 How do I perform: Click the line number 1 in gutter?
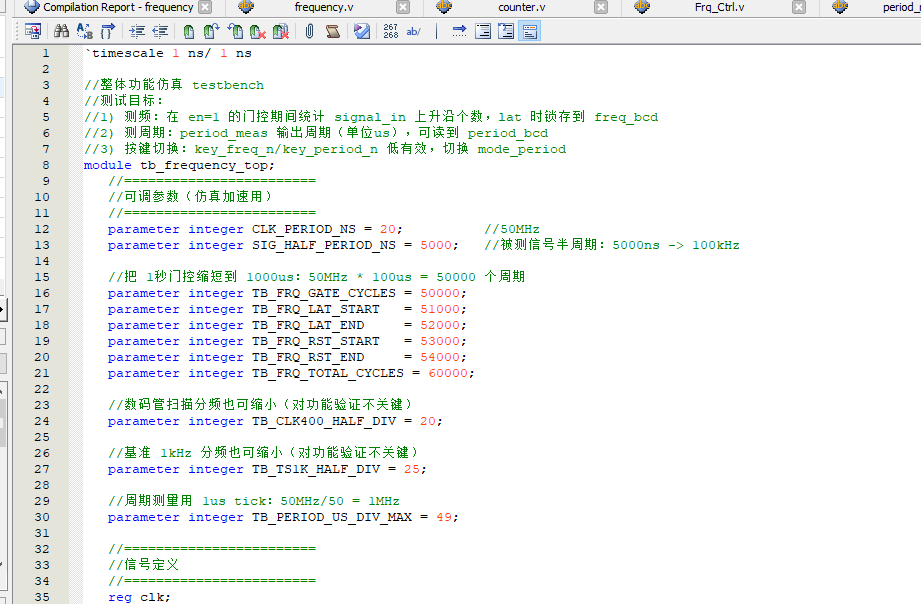coord(46,53)
